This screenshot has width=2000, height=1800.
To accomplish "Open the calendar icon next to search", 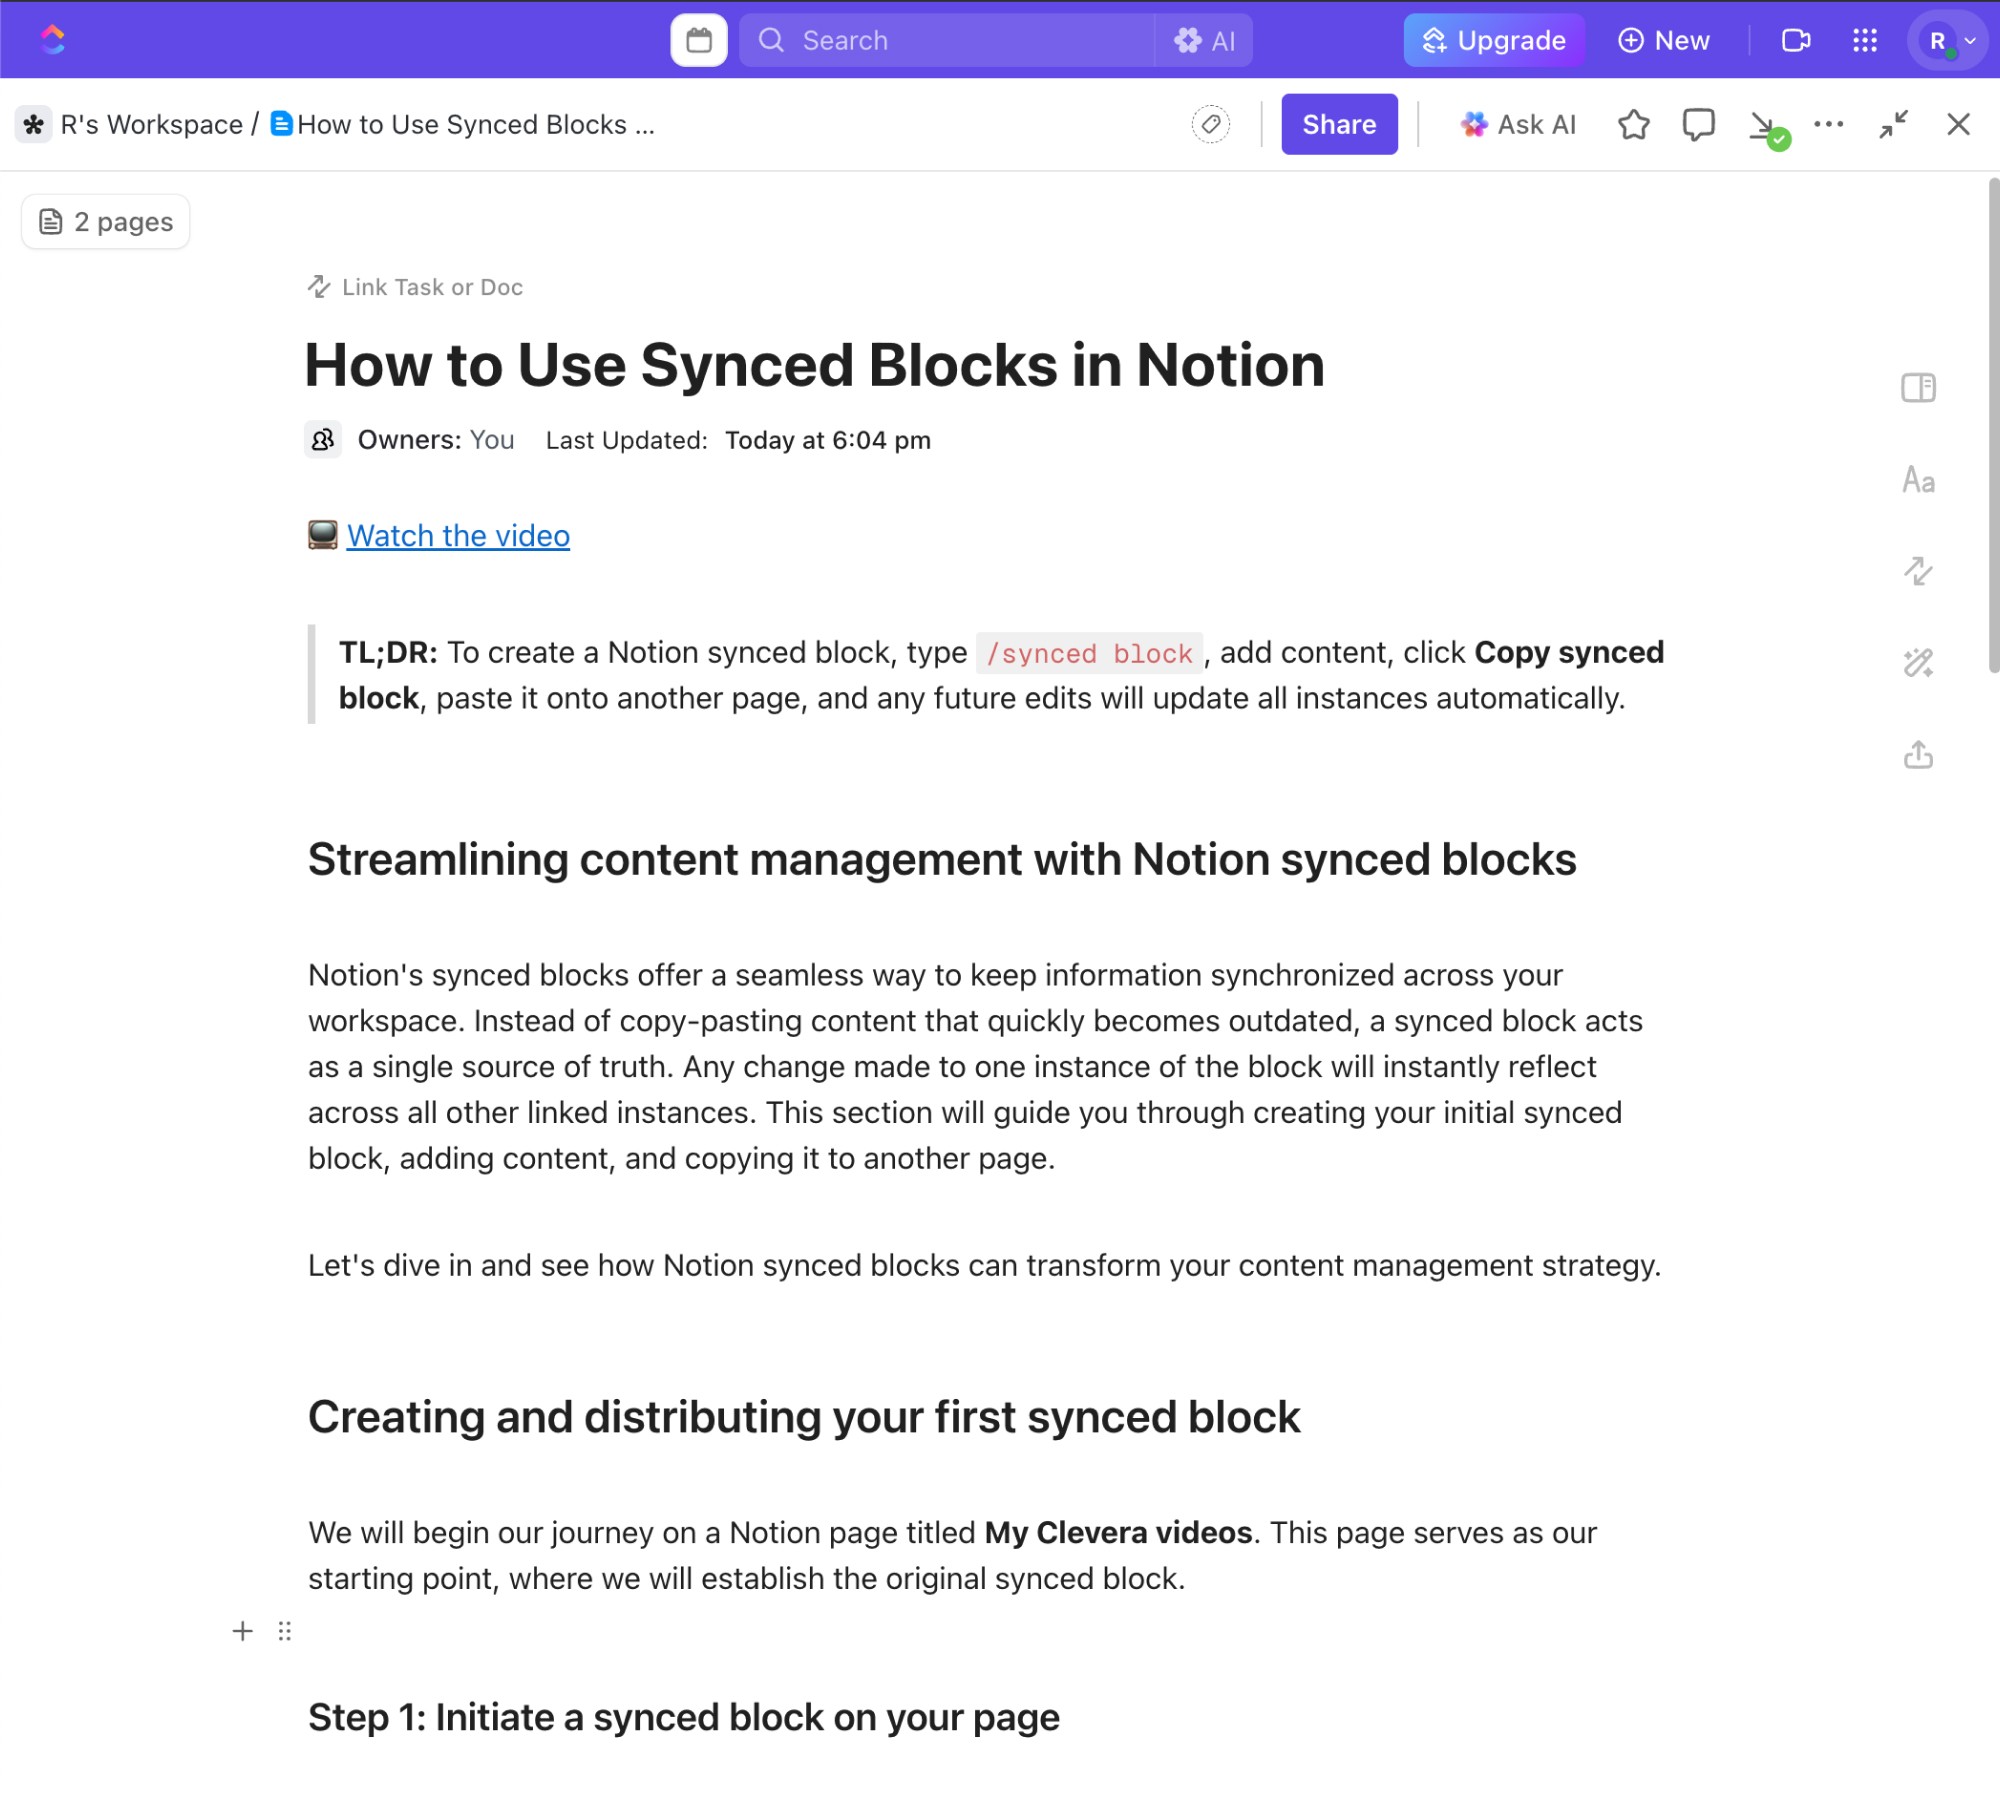I will coord(698,40).
